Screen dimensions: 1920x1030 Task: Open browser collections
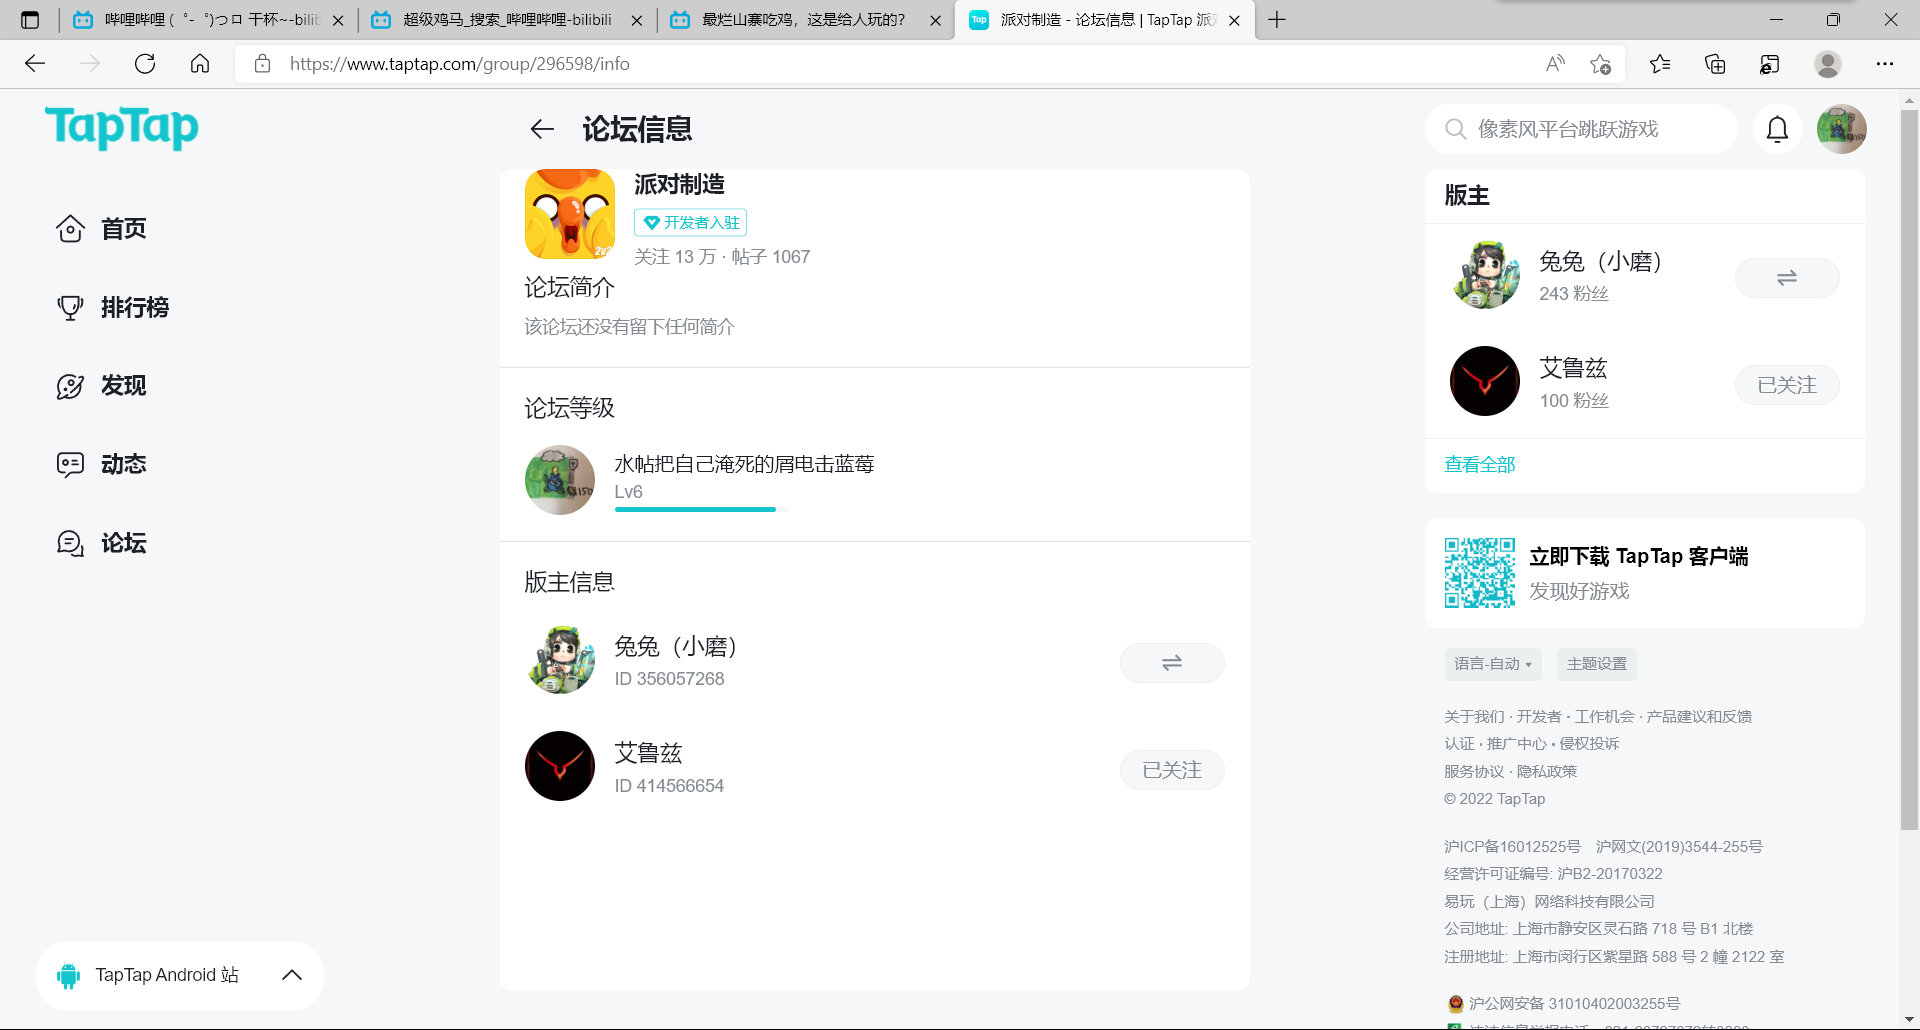[1715, 64]
